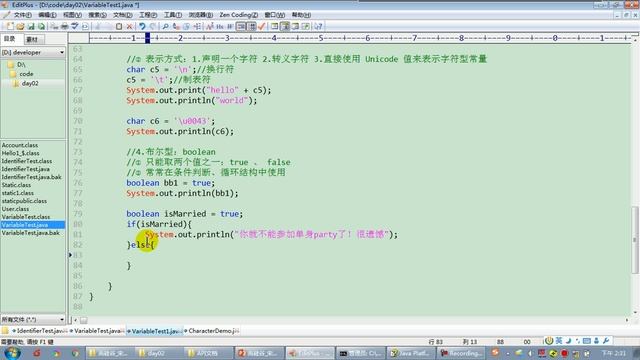This screenshot has width=640, height=360.
Task: Click the New file toolbar icon
Action: click(9, 27)
